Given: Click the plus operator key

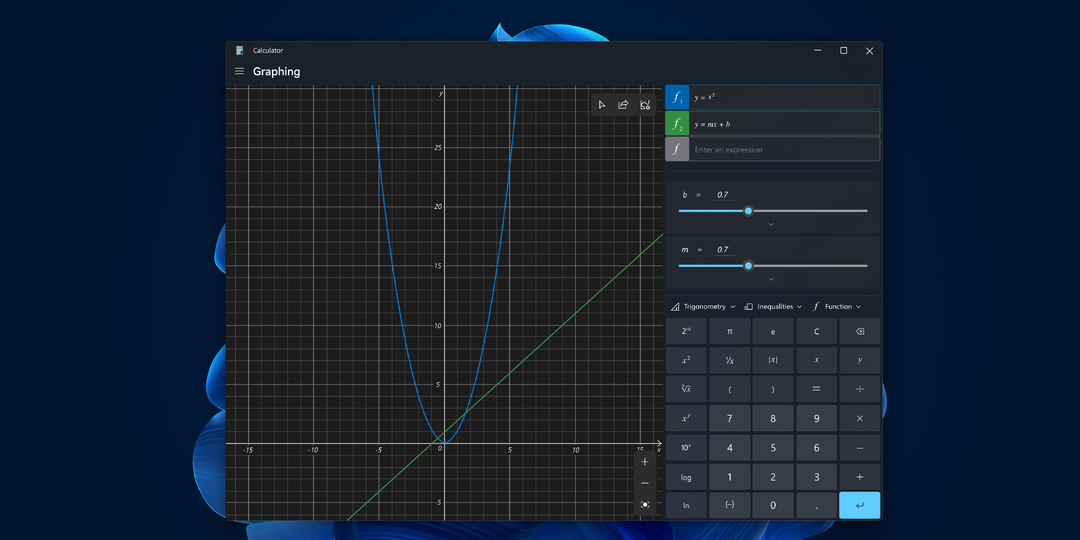Looking at the screenshot, I should [860, 477].
